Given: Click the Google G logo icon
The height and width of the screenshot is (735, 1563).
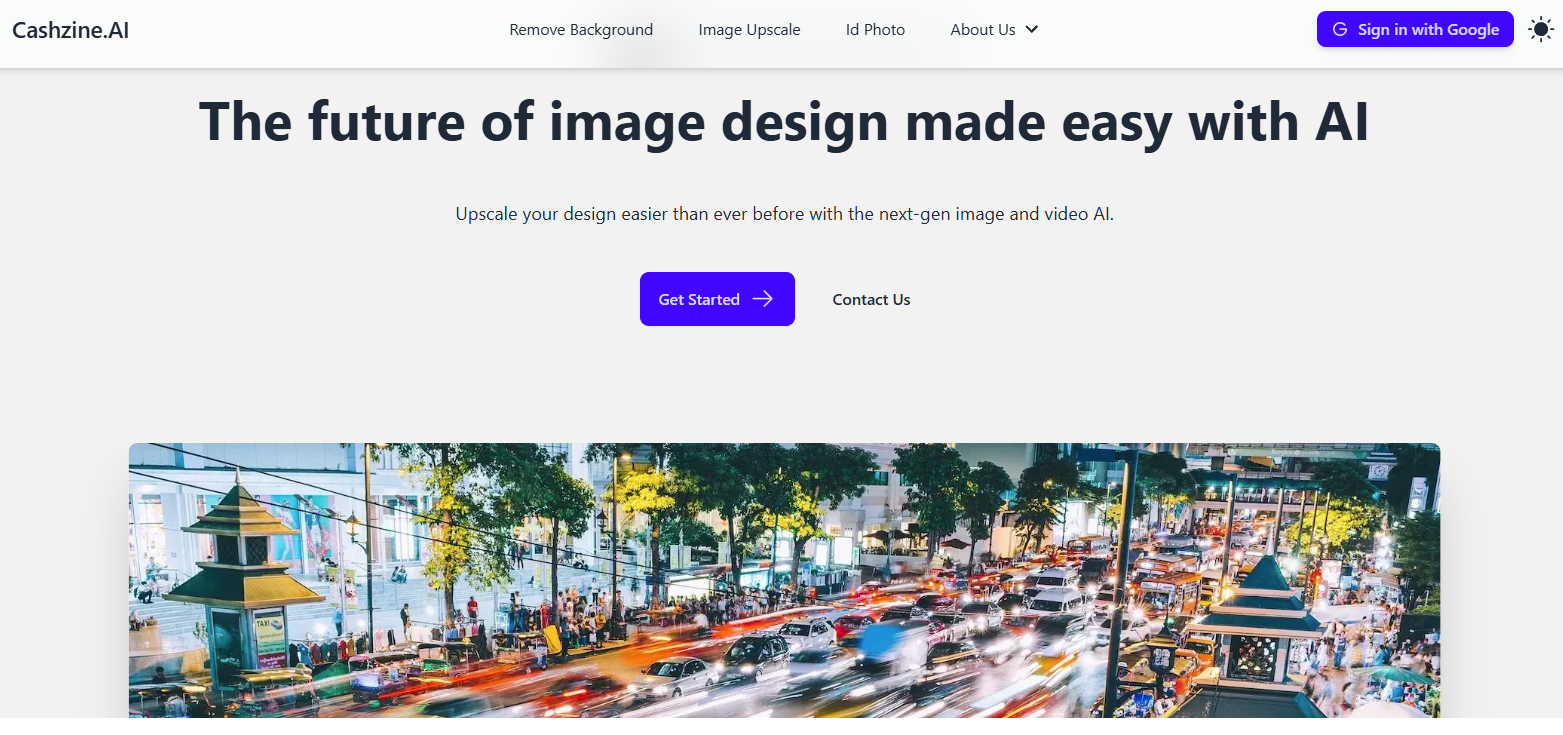Looking at the screenshot, I should [x=1340, y=30].
